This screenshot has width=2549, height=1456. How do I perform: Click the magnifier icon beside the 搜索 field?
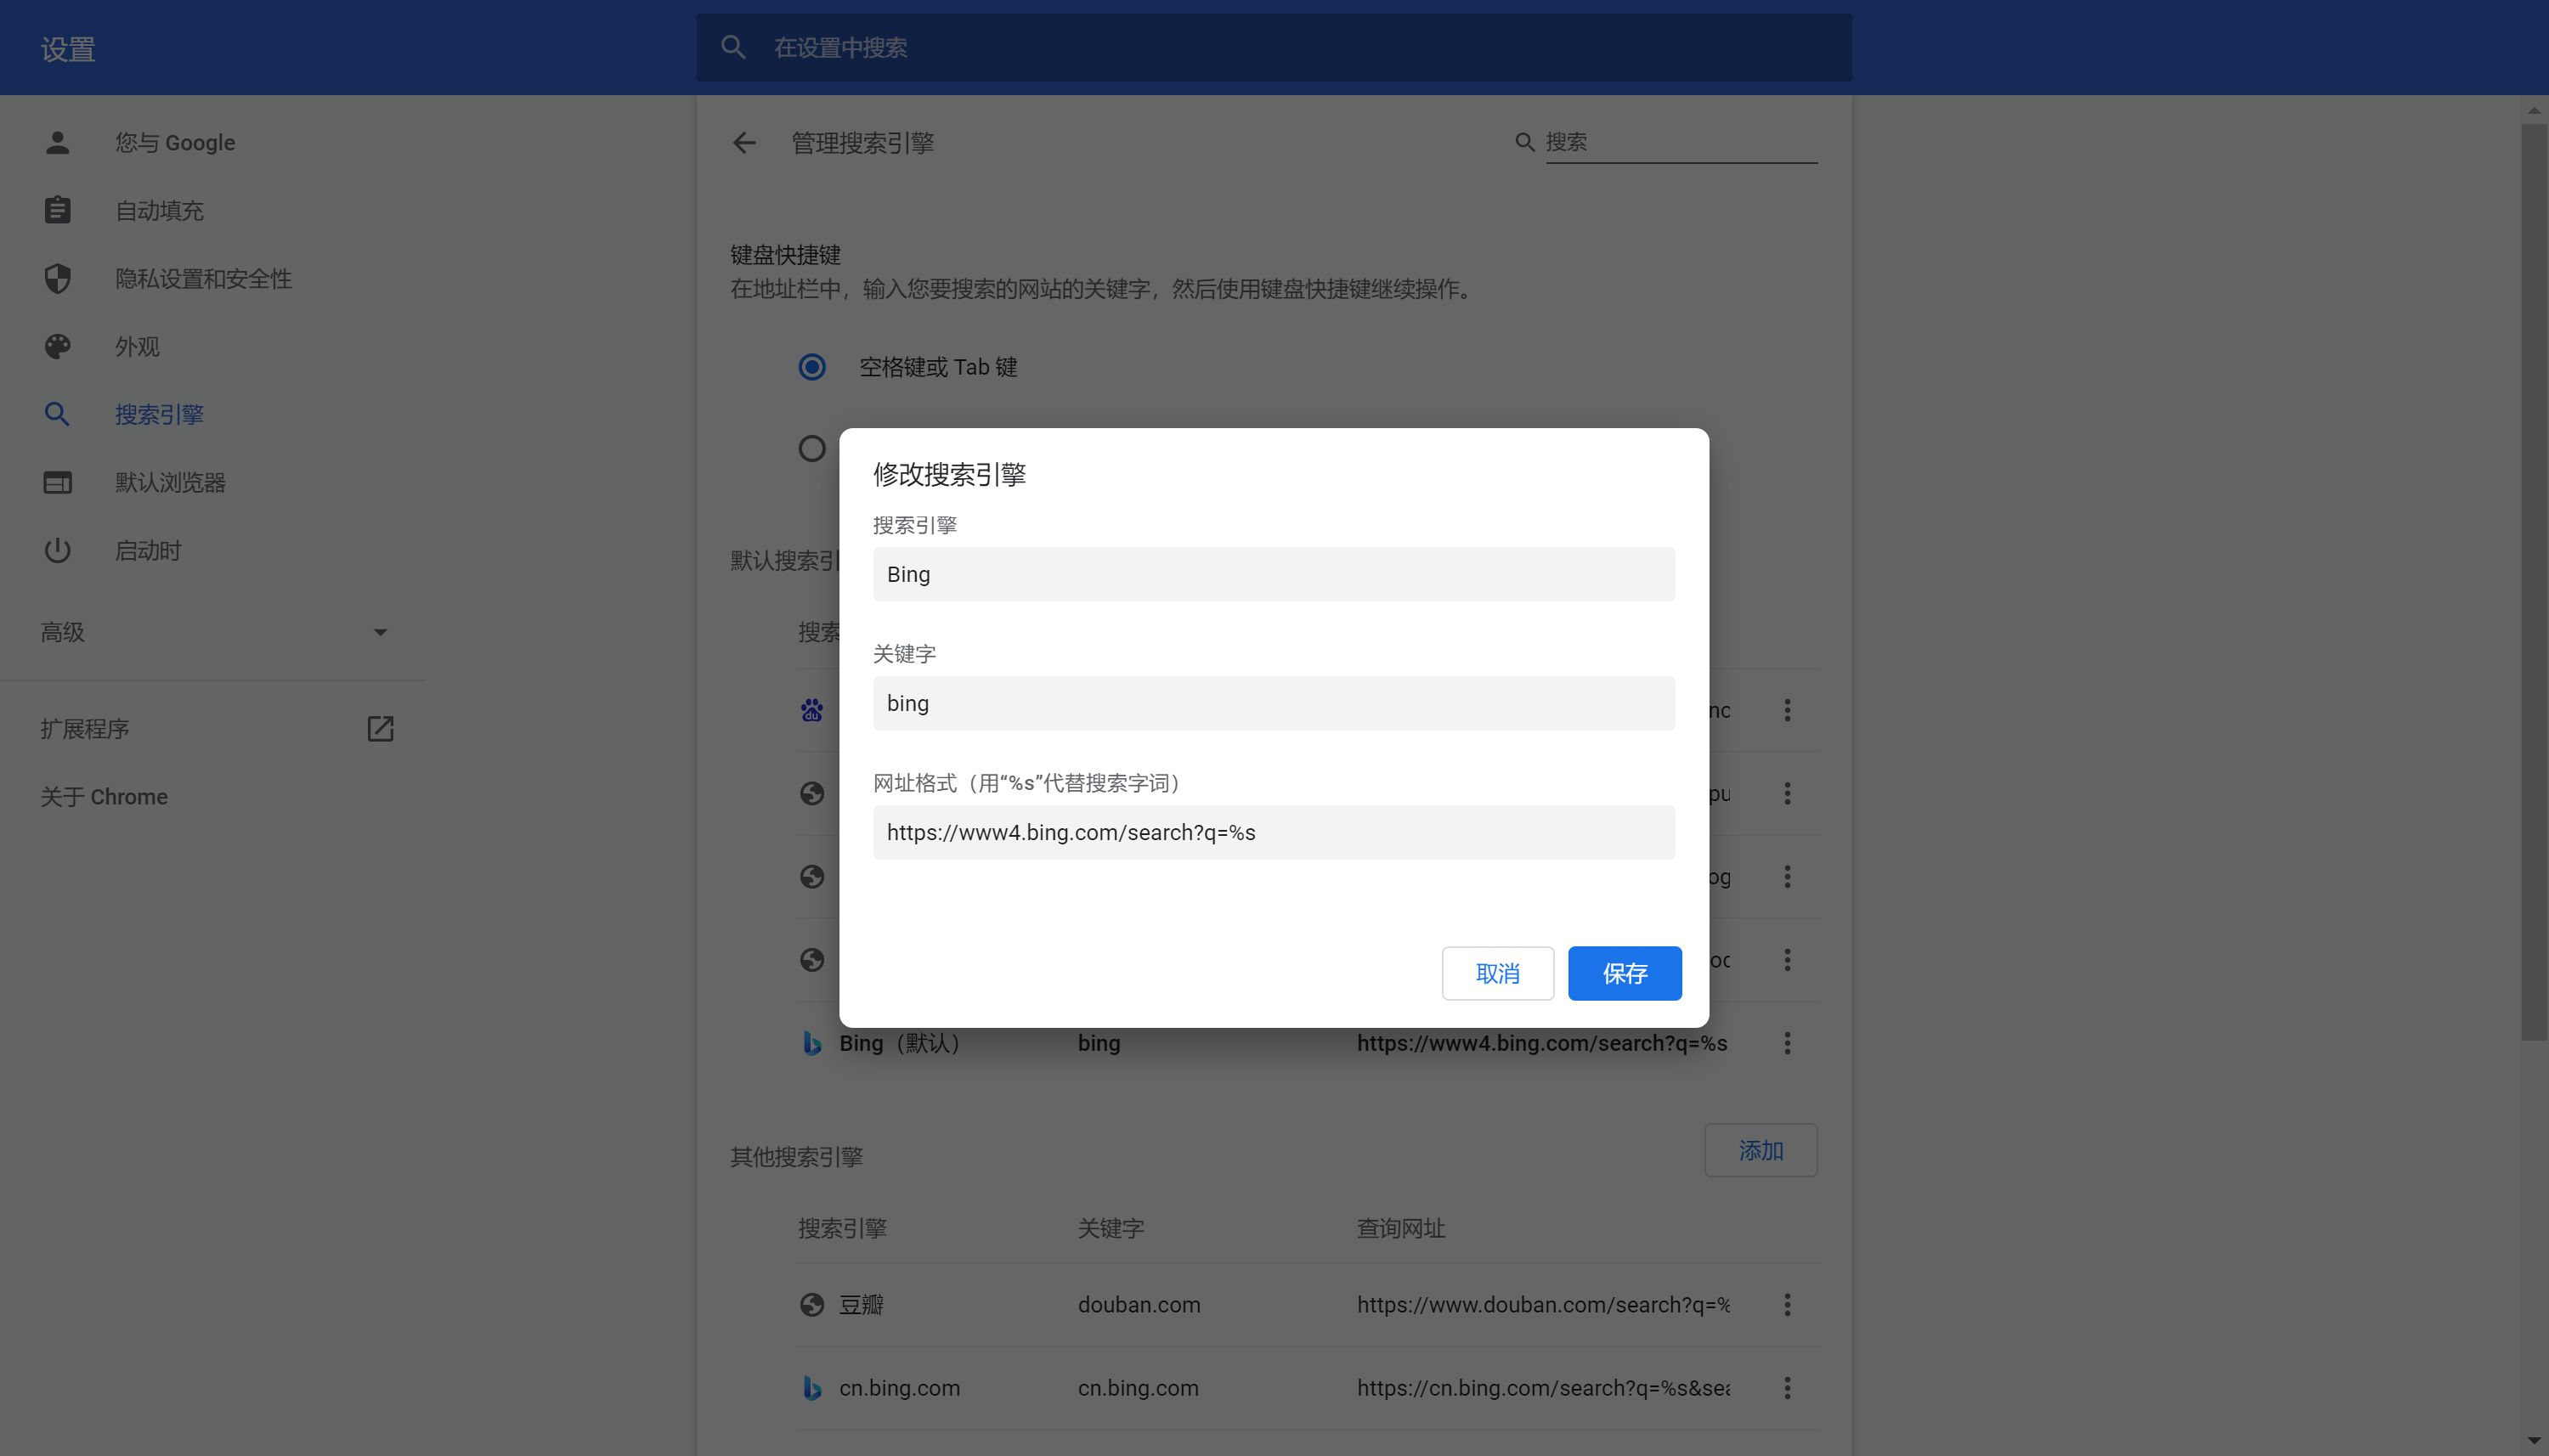[x=1524, y=142]
